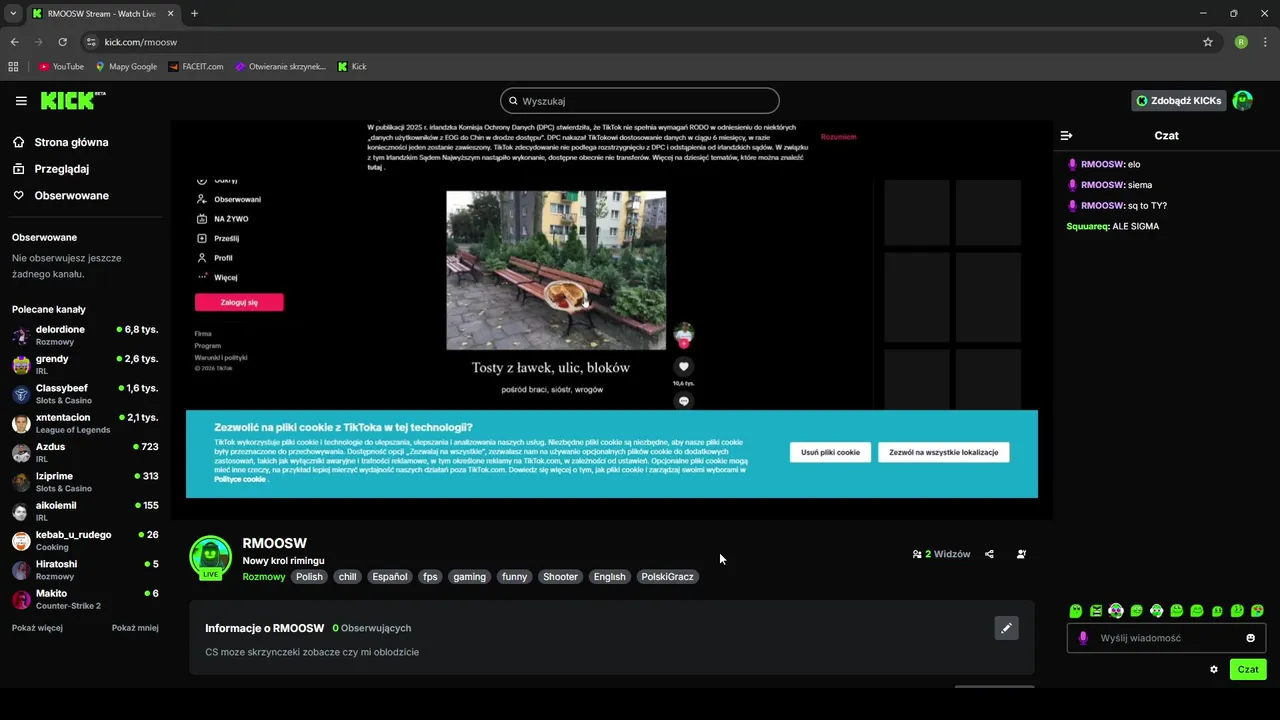Open Chrome tab search dropdown

point(13,13)
